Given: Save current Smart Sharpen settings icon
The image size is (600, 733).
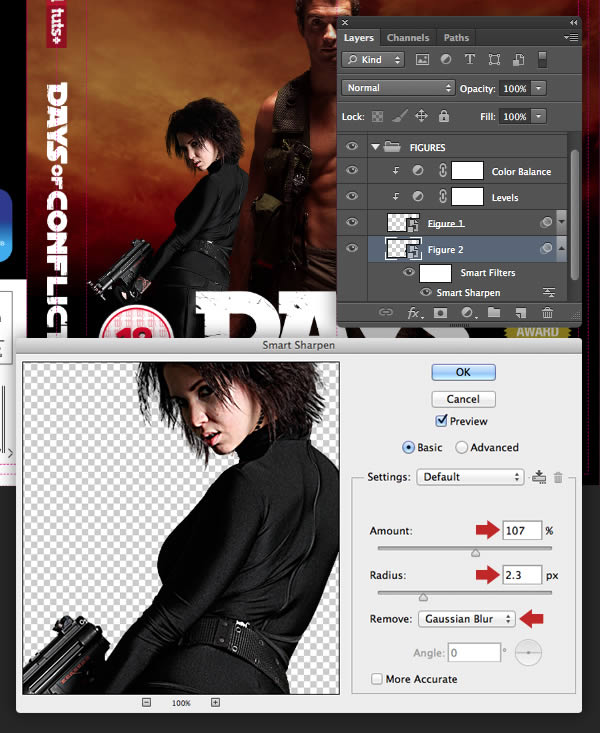Looking at the screenshot, I should pyautogui.click(x=539, y=477).
